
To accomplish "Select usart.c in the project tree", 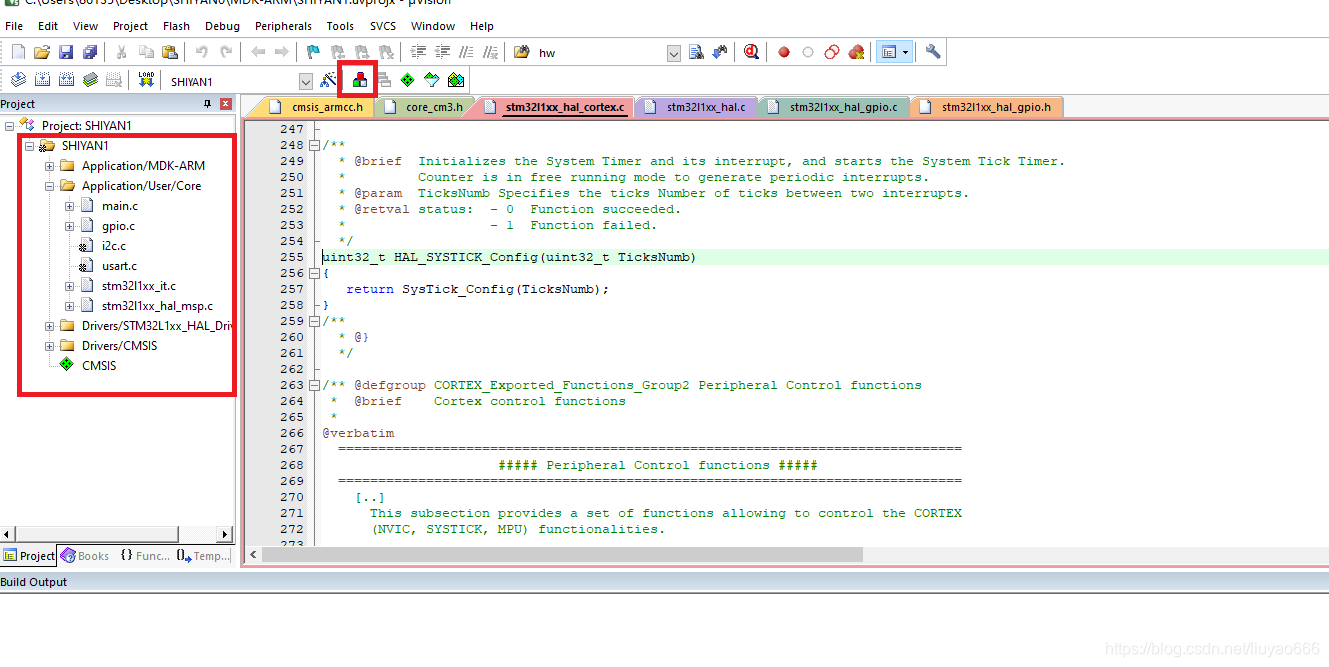I will point(119,266).
